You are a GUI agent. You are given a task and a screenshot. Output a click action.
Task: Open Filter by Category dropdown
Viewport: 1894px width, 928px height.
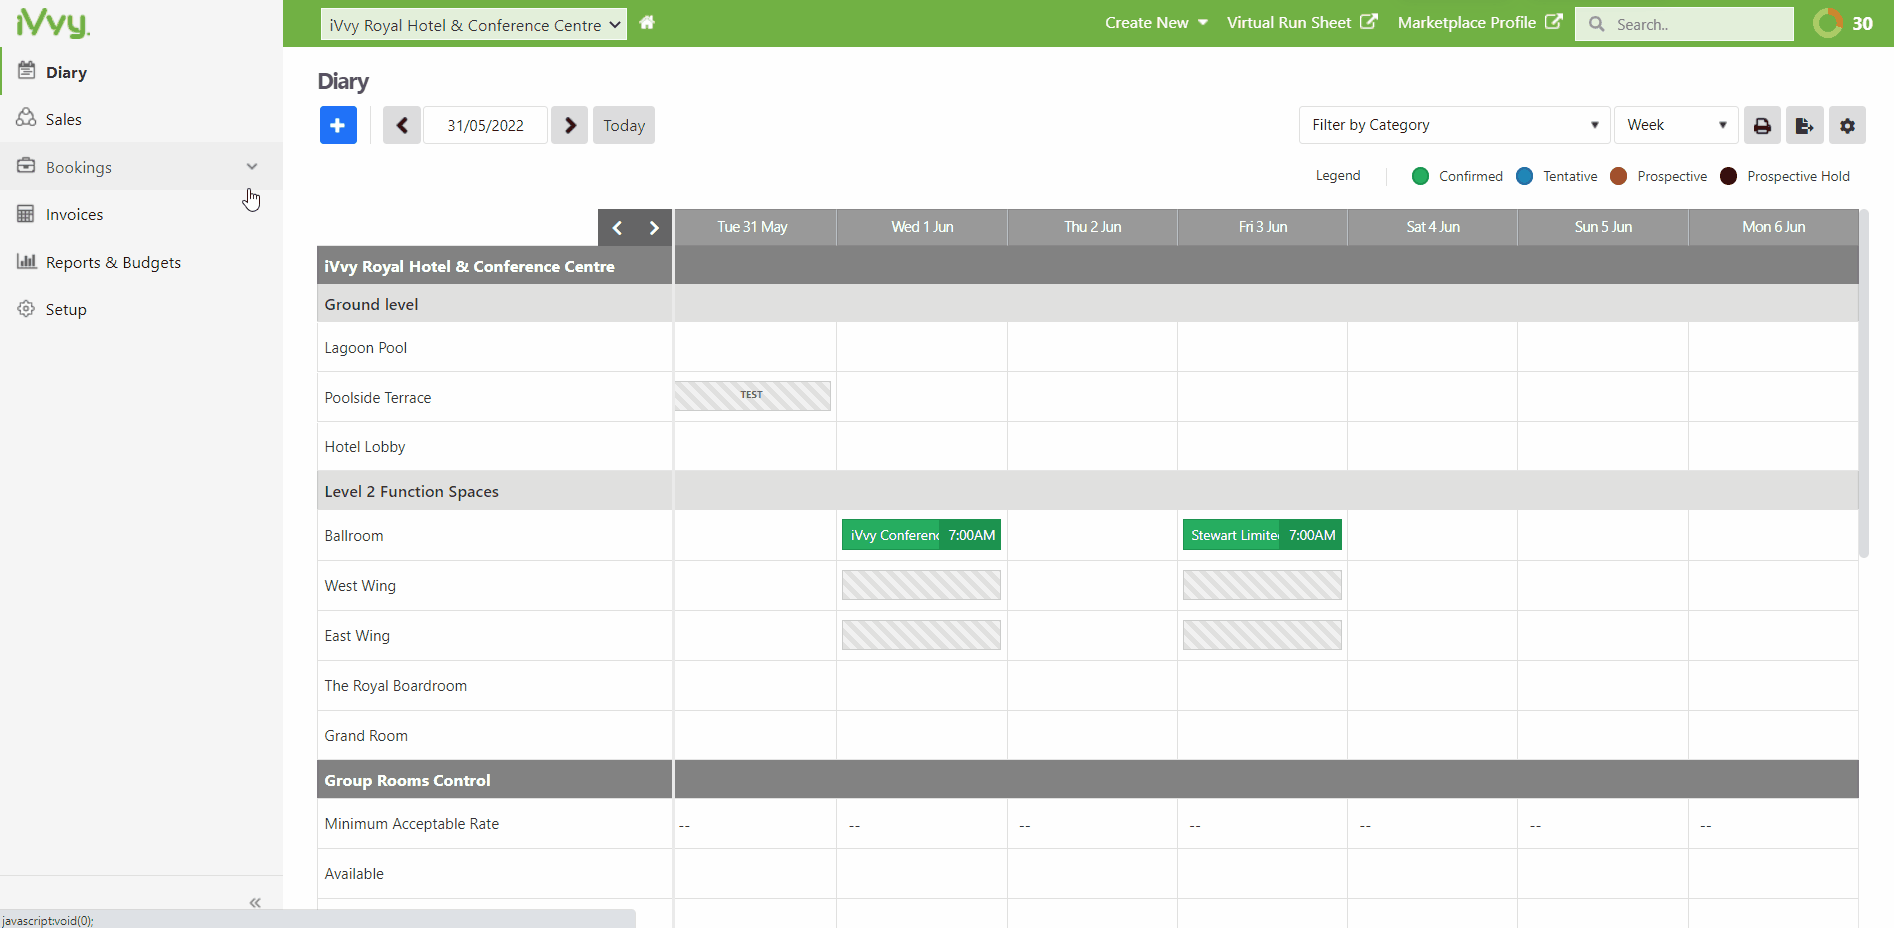(1454, 125)
